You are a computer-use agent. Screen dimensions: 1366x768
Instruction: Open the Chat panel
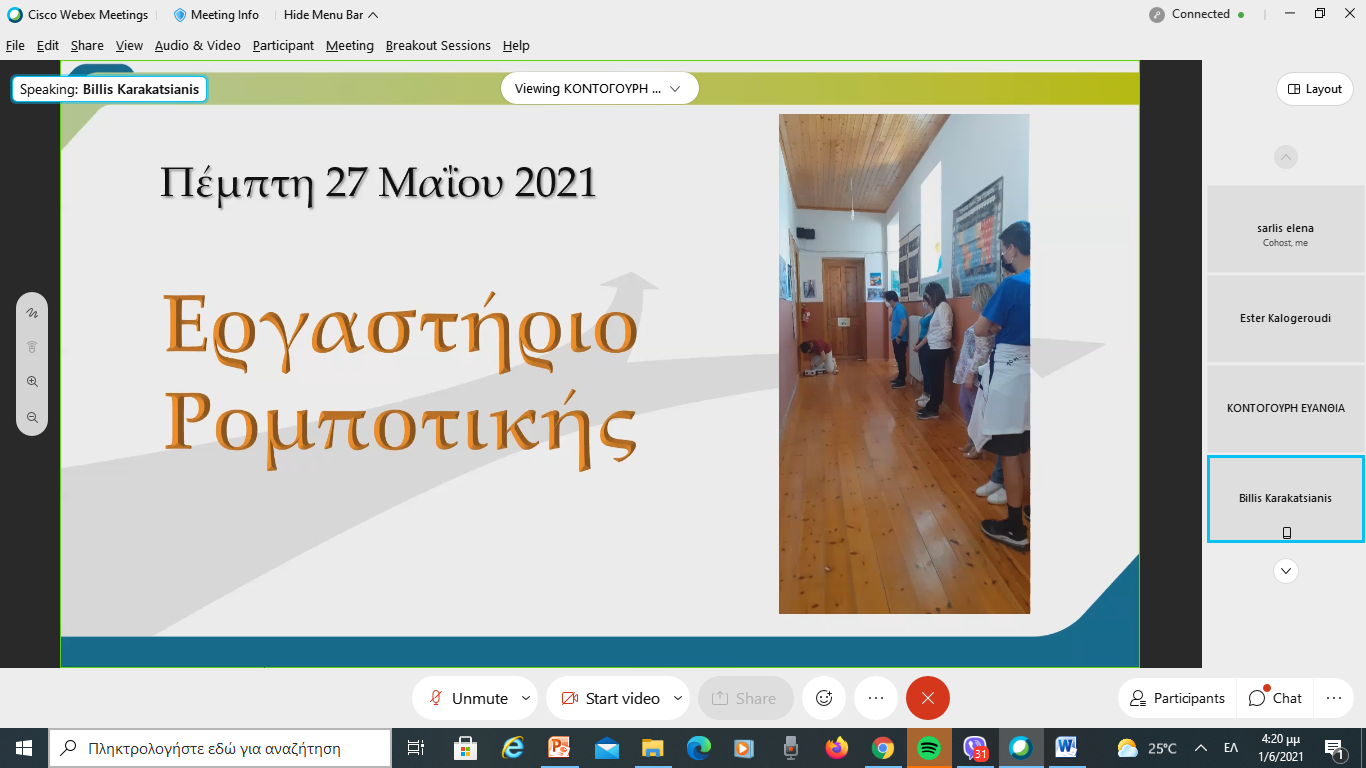pyautogui.click(x=1276, y=698)
